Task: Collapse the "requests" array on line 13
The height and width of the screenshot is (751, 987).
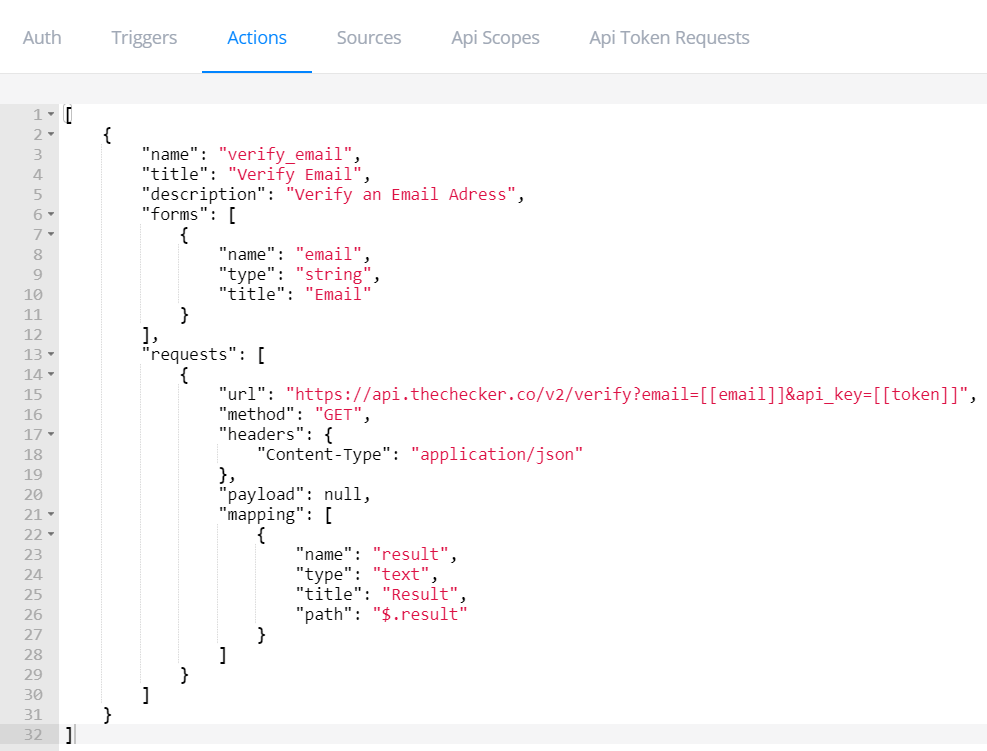Action: point(51,354)
